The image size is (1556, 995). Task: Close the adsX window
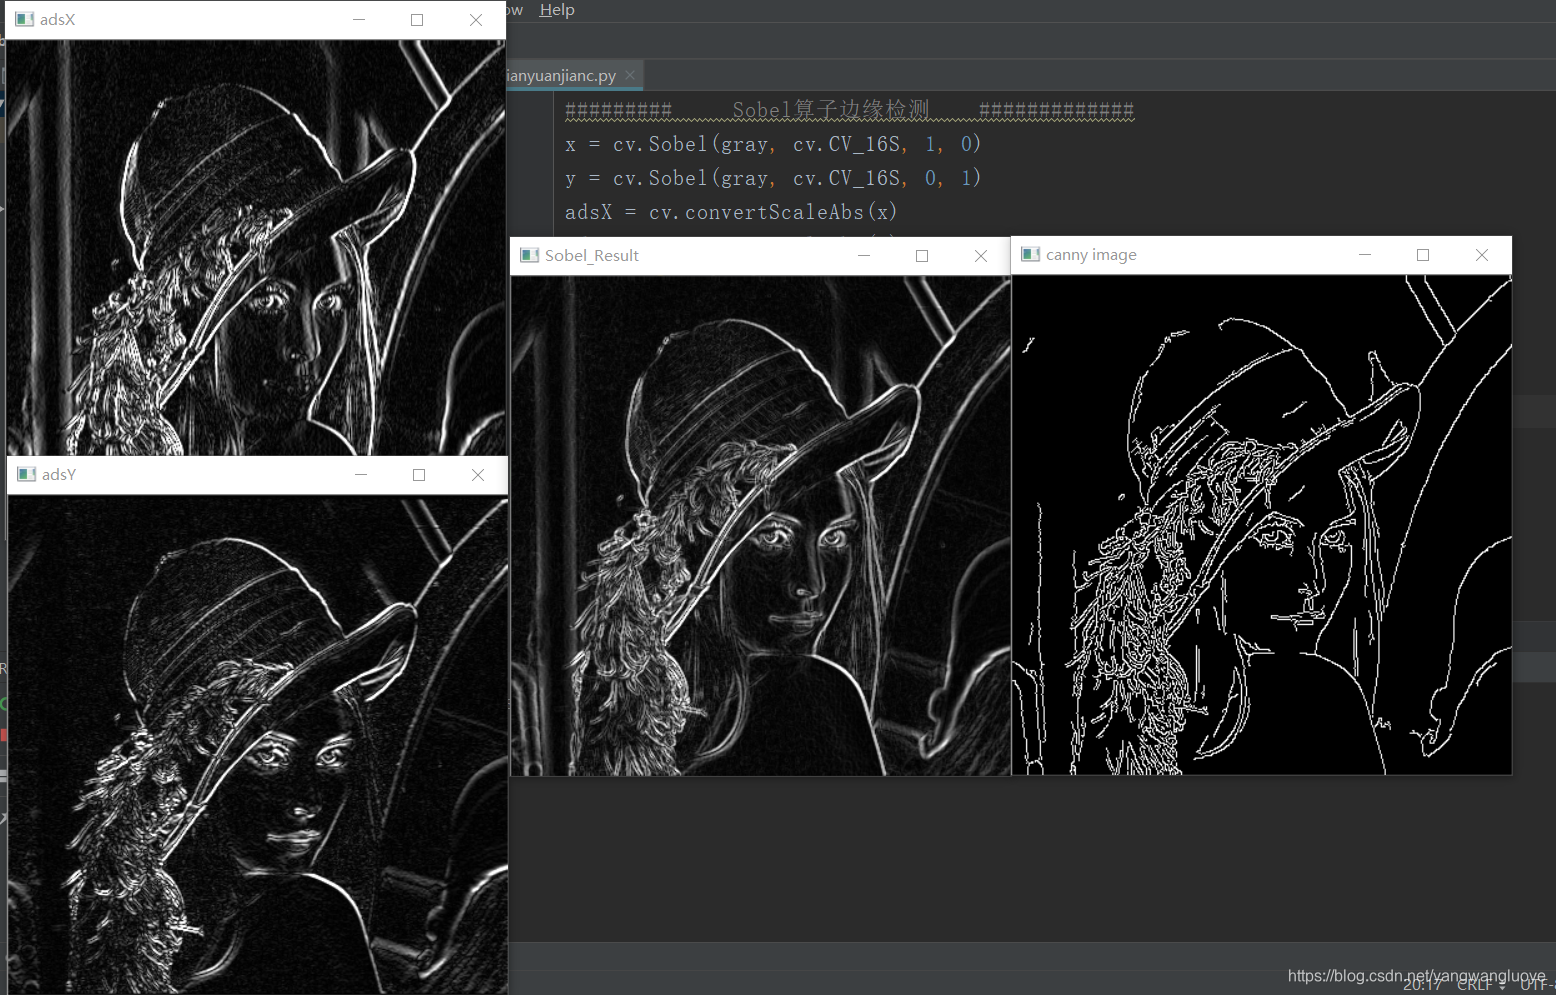pyautogui.click(x=476, y=20)
